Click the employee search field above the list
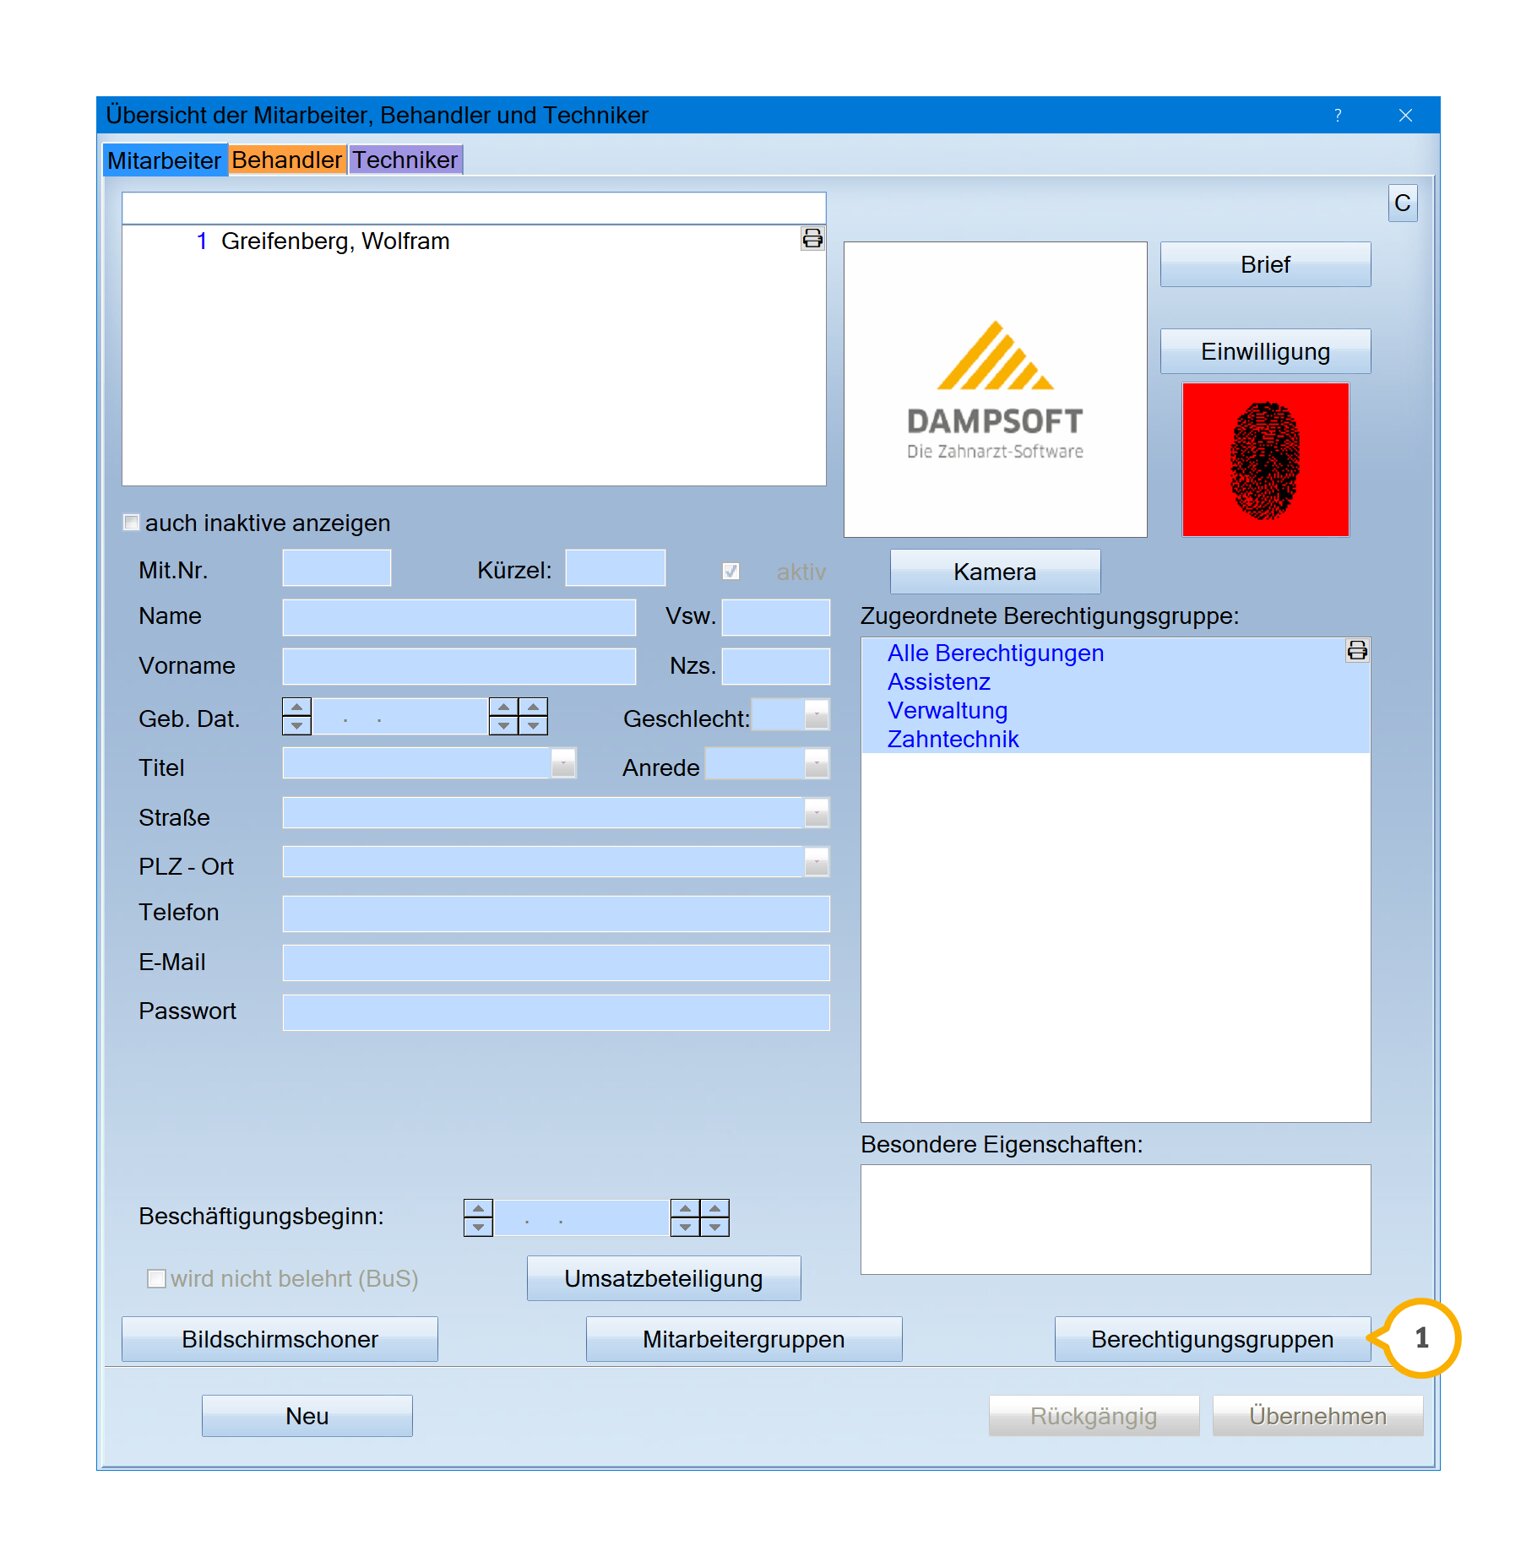Image resolution: width=1537 pixels, height=1567 pixels. click(x=474, y=208)
